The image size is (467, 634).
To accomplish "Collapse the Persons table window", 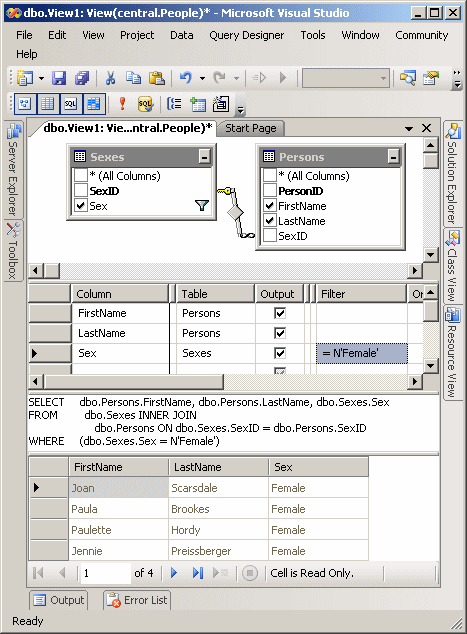I will click(393, 156).
